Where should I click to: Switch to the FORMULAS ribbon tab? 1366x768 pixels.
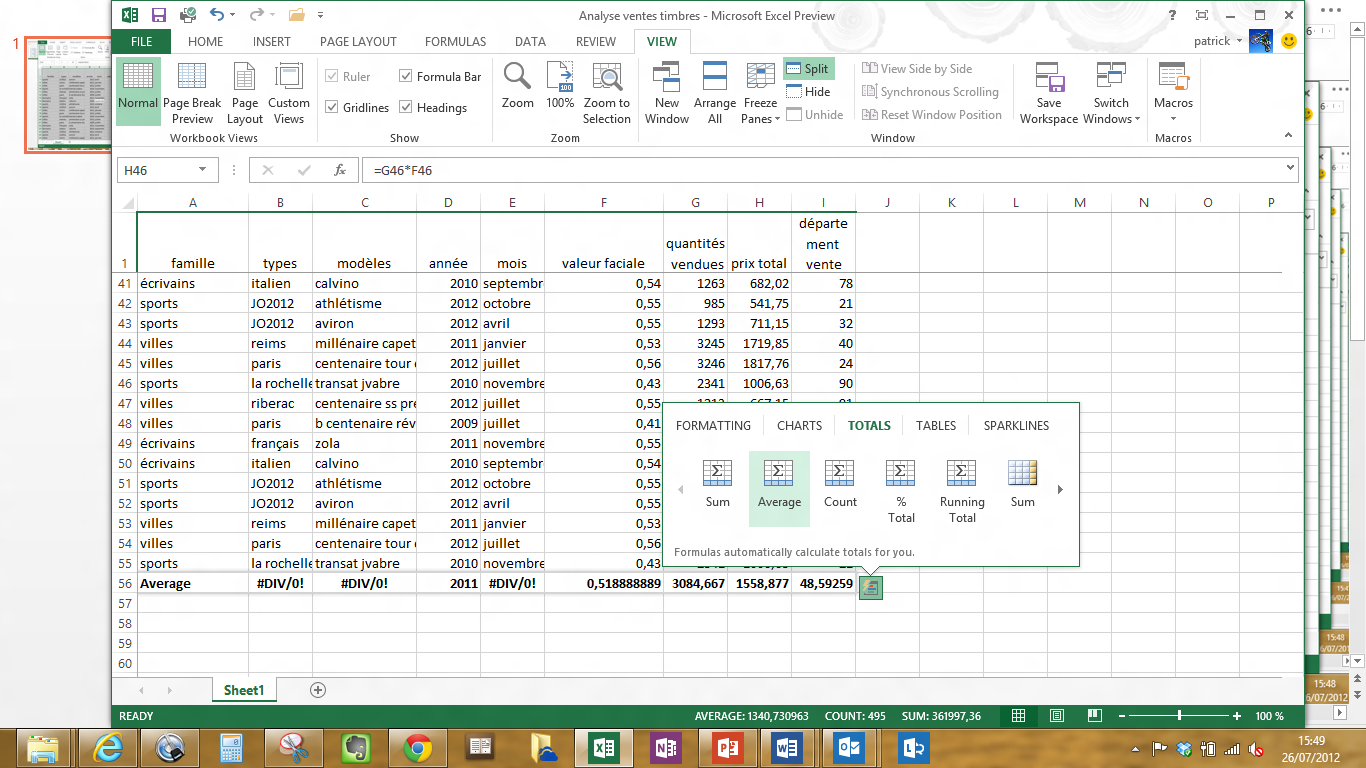(x=455, y=42)
